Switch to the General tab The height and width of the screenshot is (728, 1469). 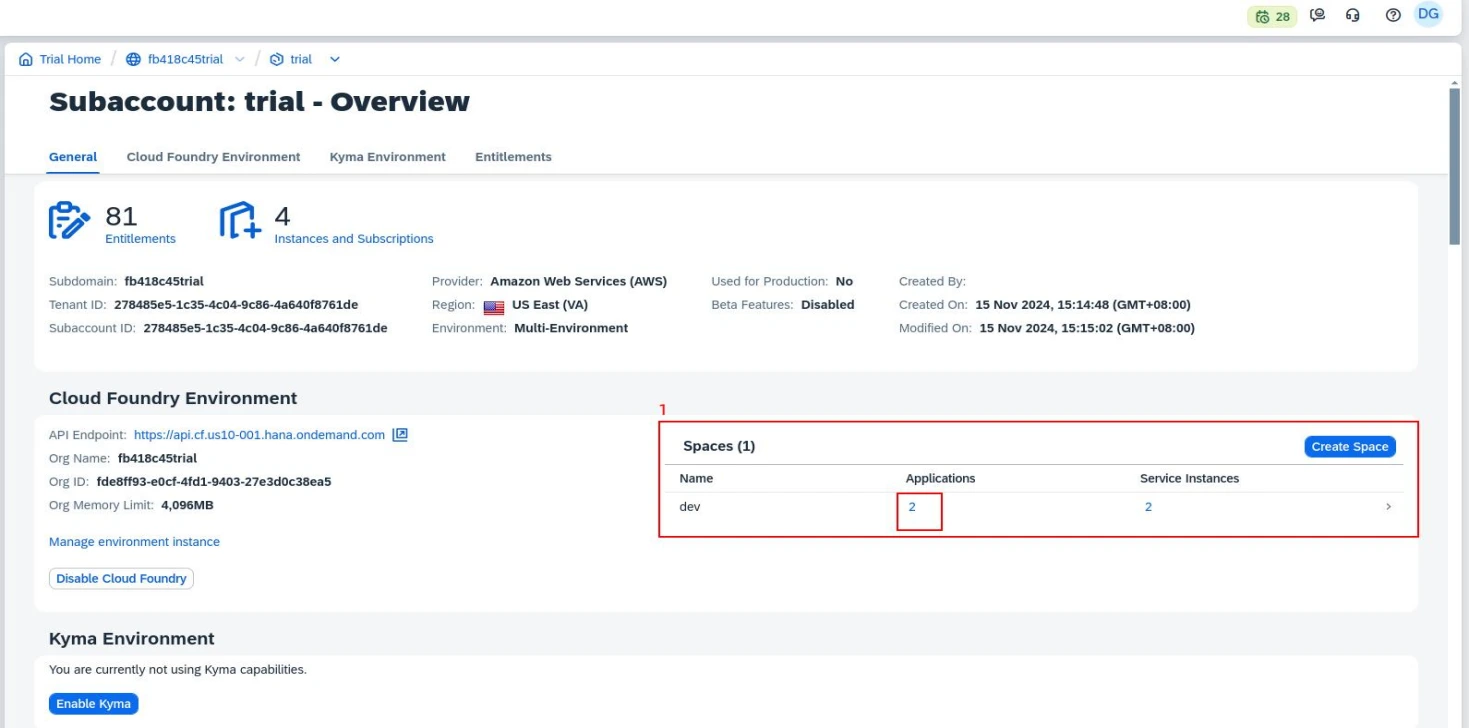73,157
